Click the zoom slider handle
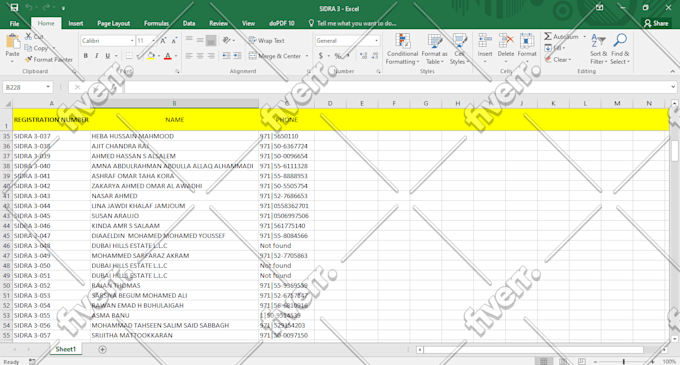680x365 pixels. click(x=624, y=362)
